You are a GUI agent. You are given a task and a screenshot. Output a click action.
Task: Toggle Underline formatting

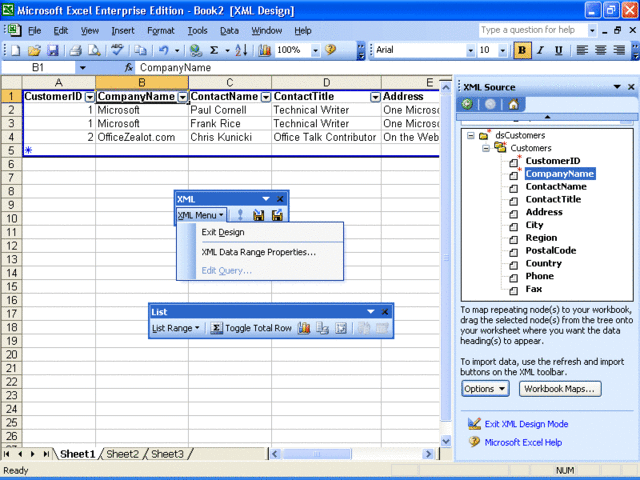pos(558,50)
